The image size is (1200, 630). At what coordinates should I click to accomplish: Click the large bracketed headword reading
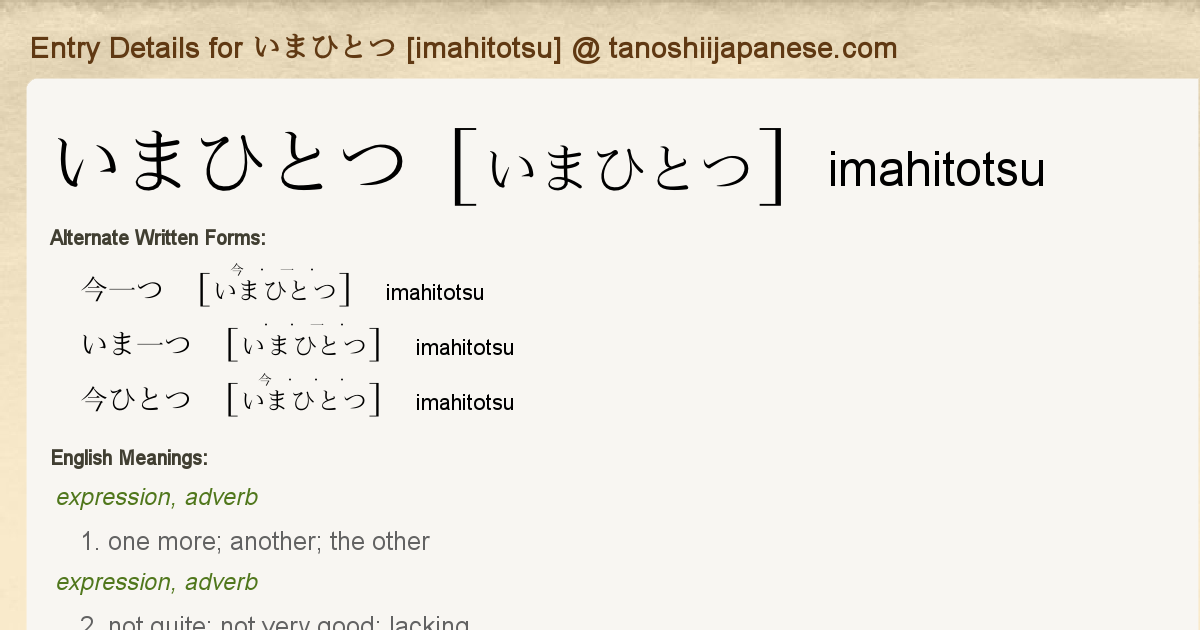620,168
